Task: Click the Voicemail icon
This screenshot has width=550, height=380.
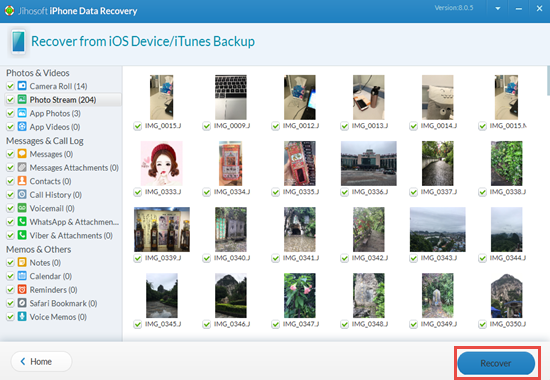Action: pos(22,208)
